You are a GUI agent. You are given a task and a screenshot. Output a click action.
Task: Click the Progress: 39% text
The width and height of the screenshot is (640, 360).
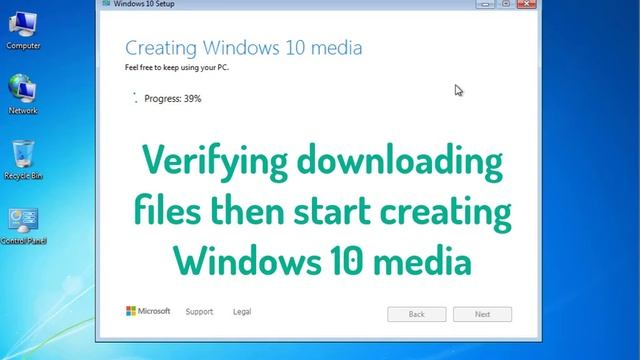173,98
